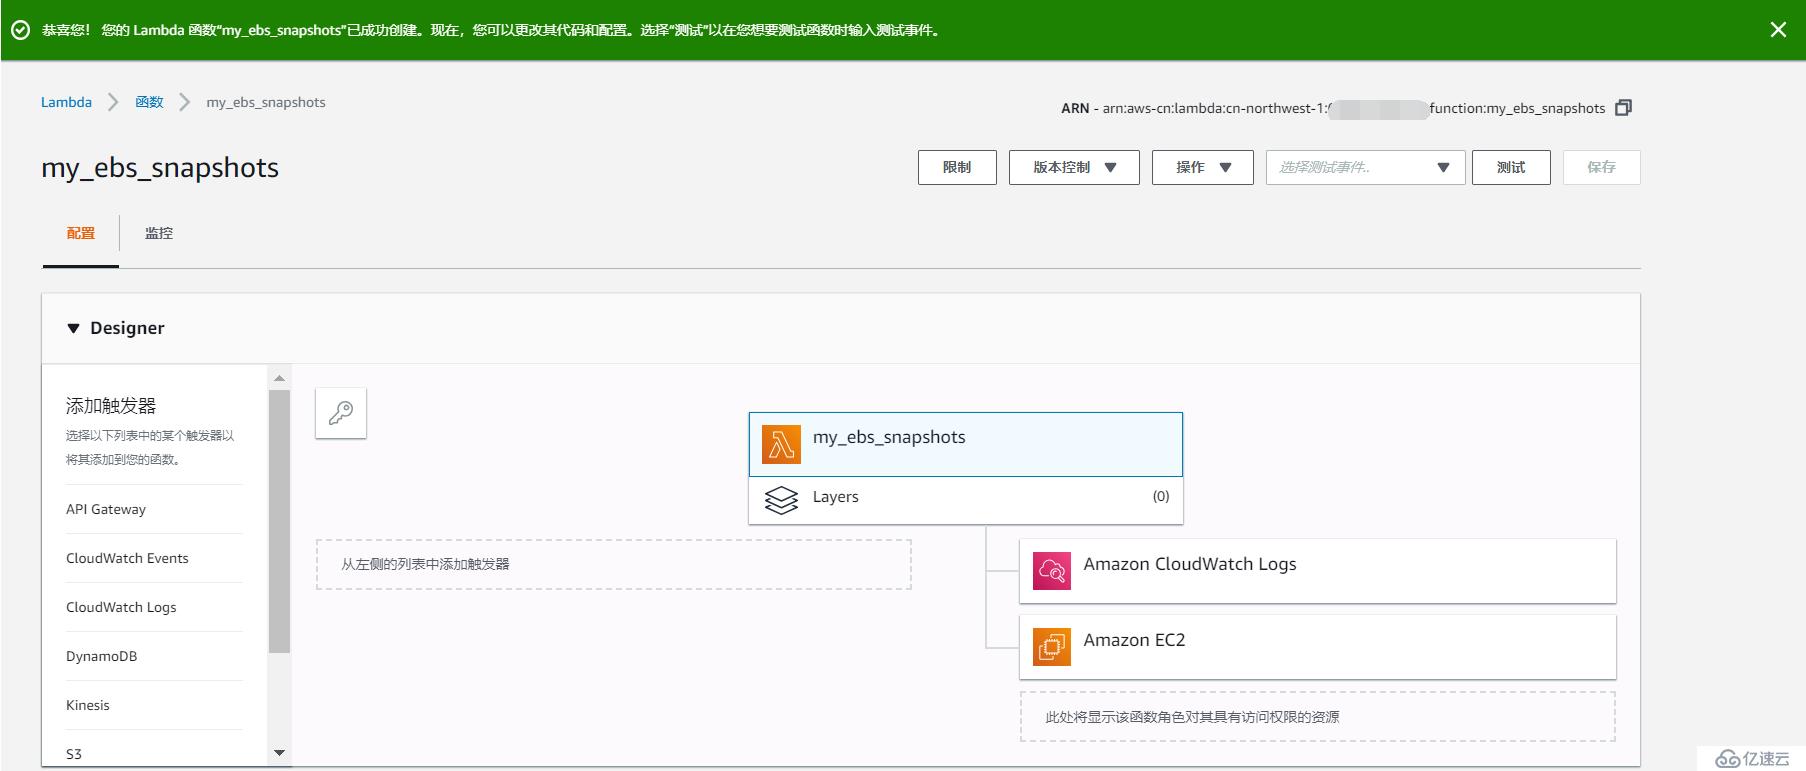The width and height of the screenshot is (1806, 771).
Task: Switch to the 监控 tab
Action: (x=159, y=233)
